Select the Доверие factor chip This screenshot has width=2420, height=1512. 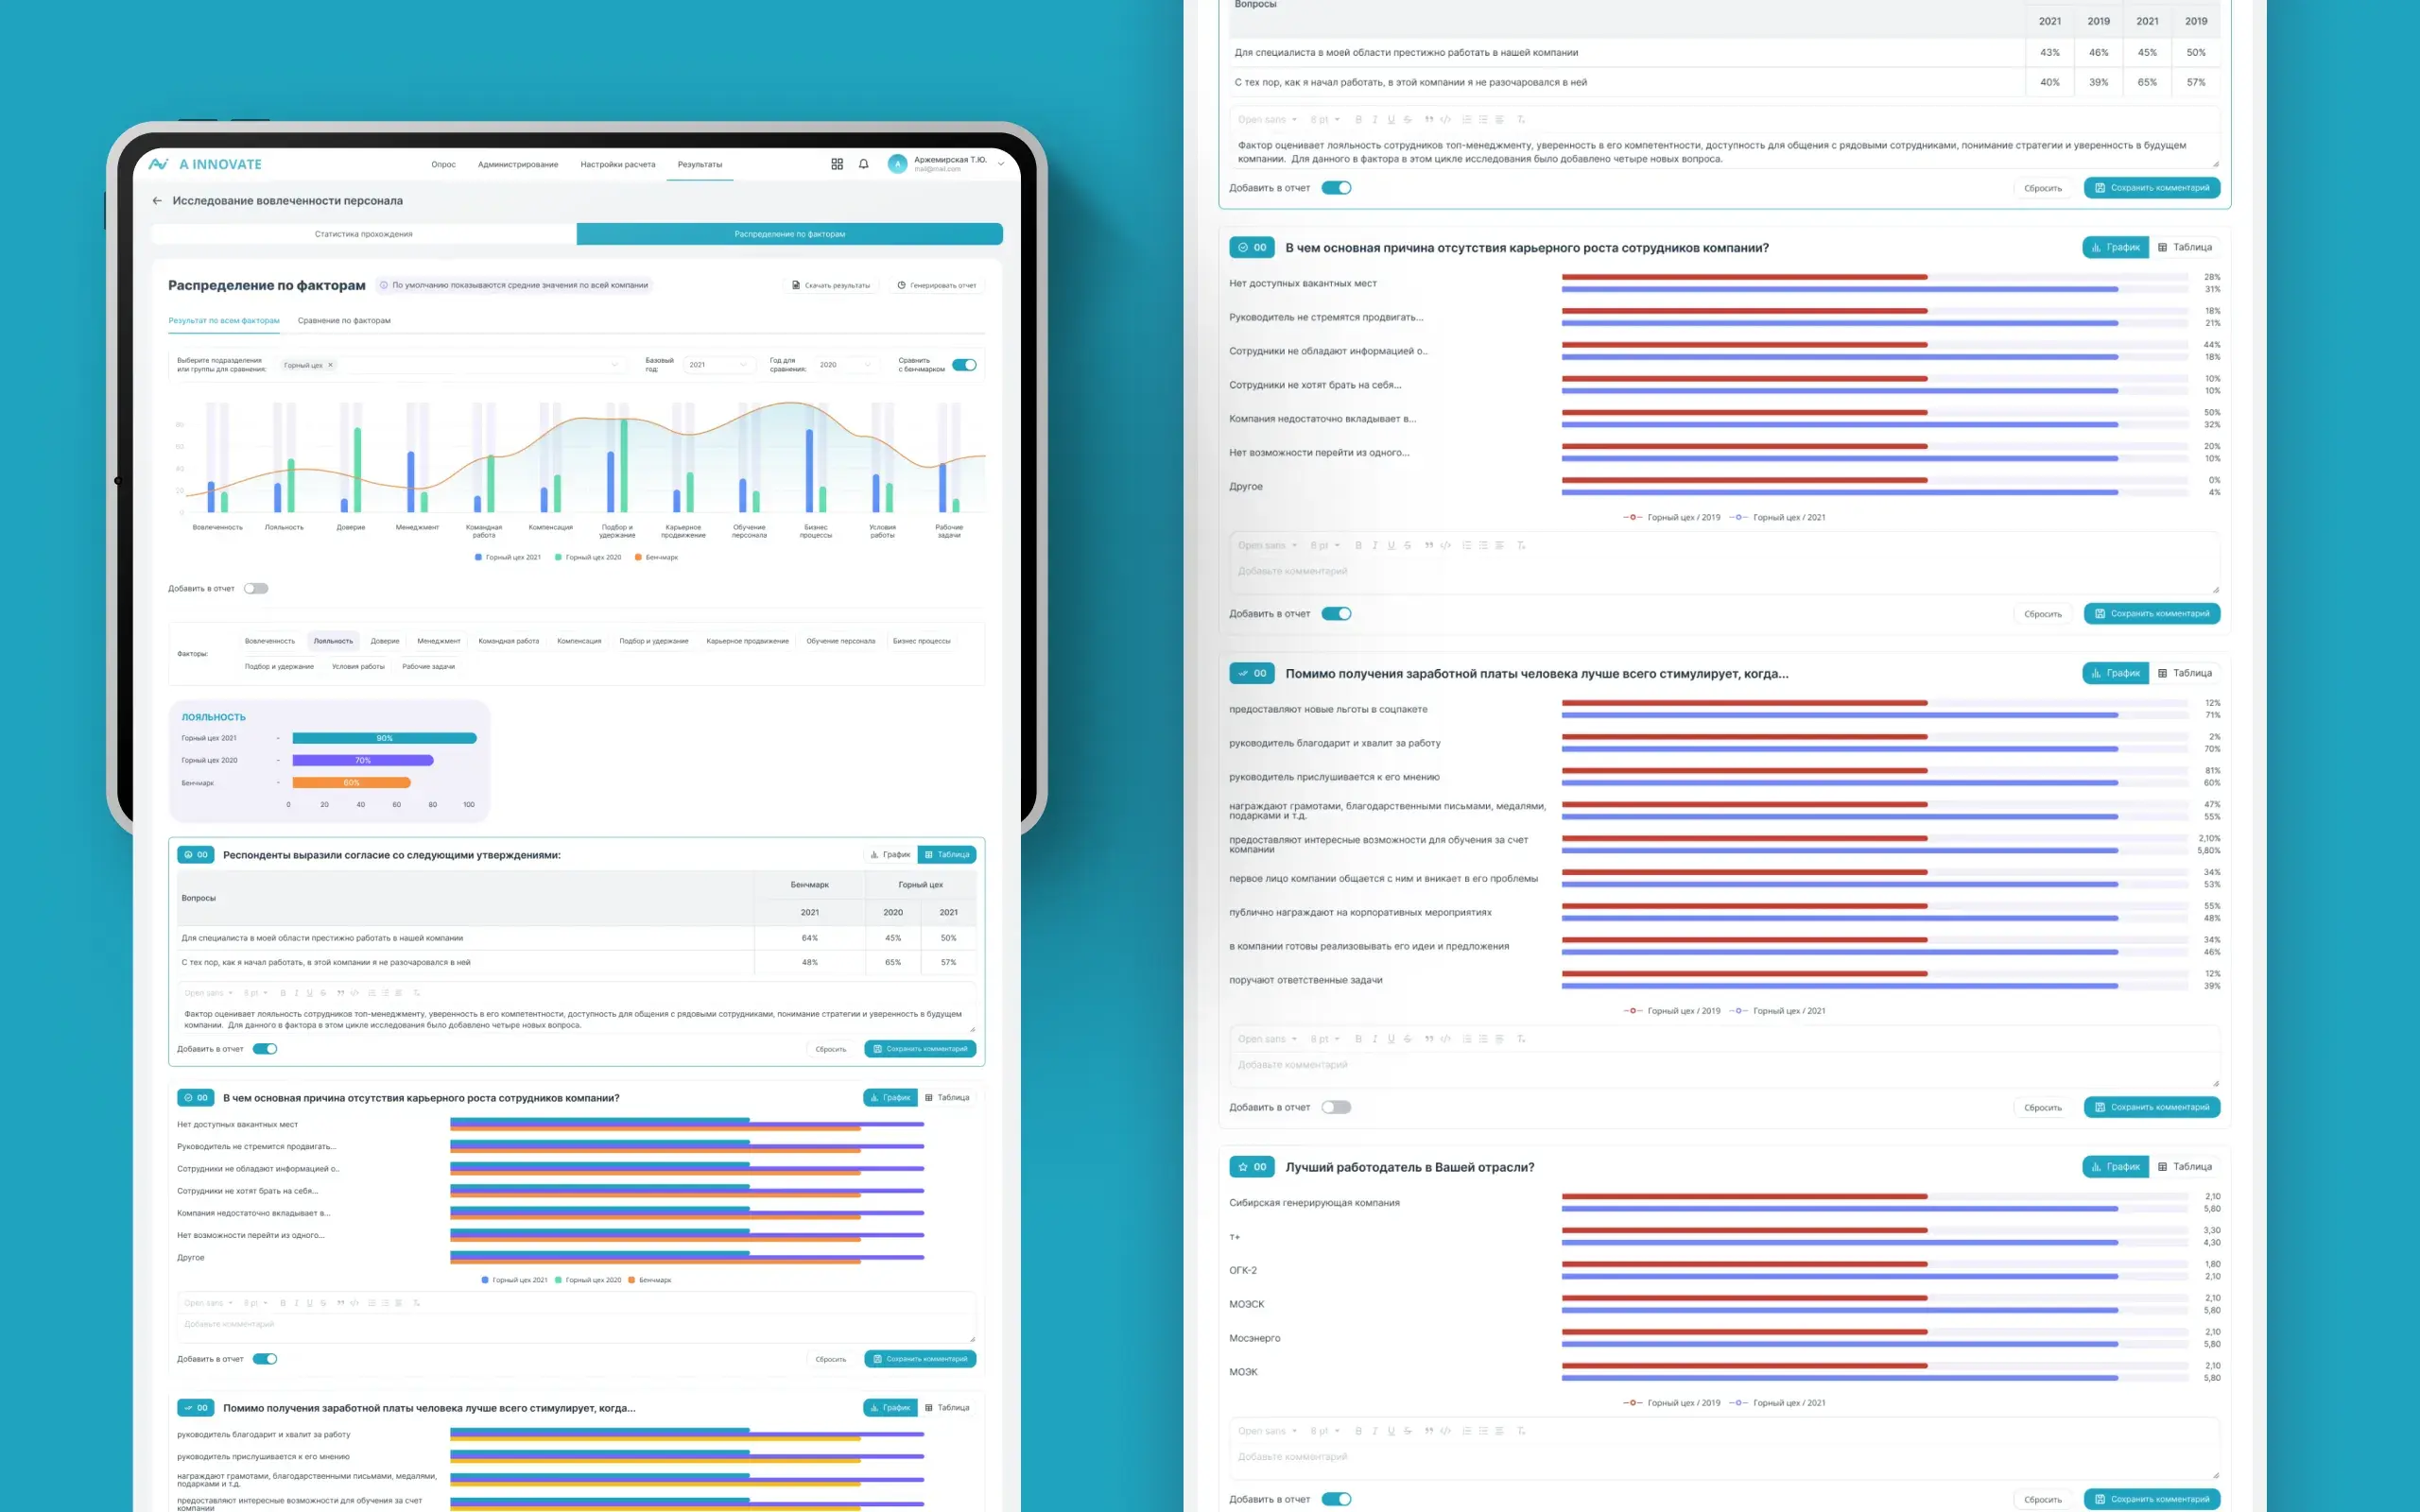(x=385, y=641)
